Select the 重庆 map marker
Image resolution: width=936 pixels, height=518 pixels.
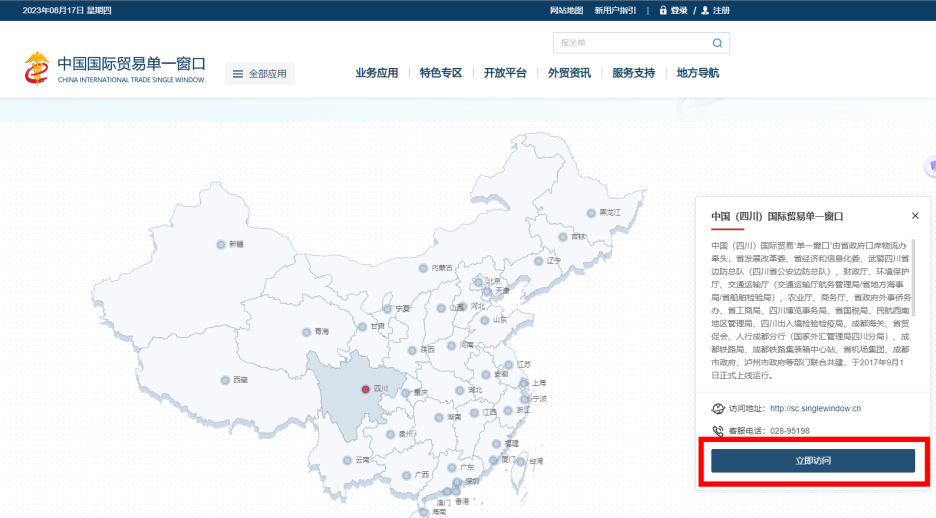click(406, 393)
